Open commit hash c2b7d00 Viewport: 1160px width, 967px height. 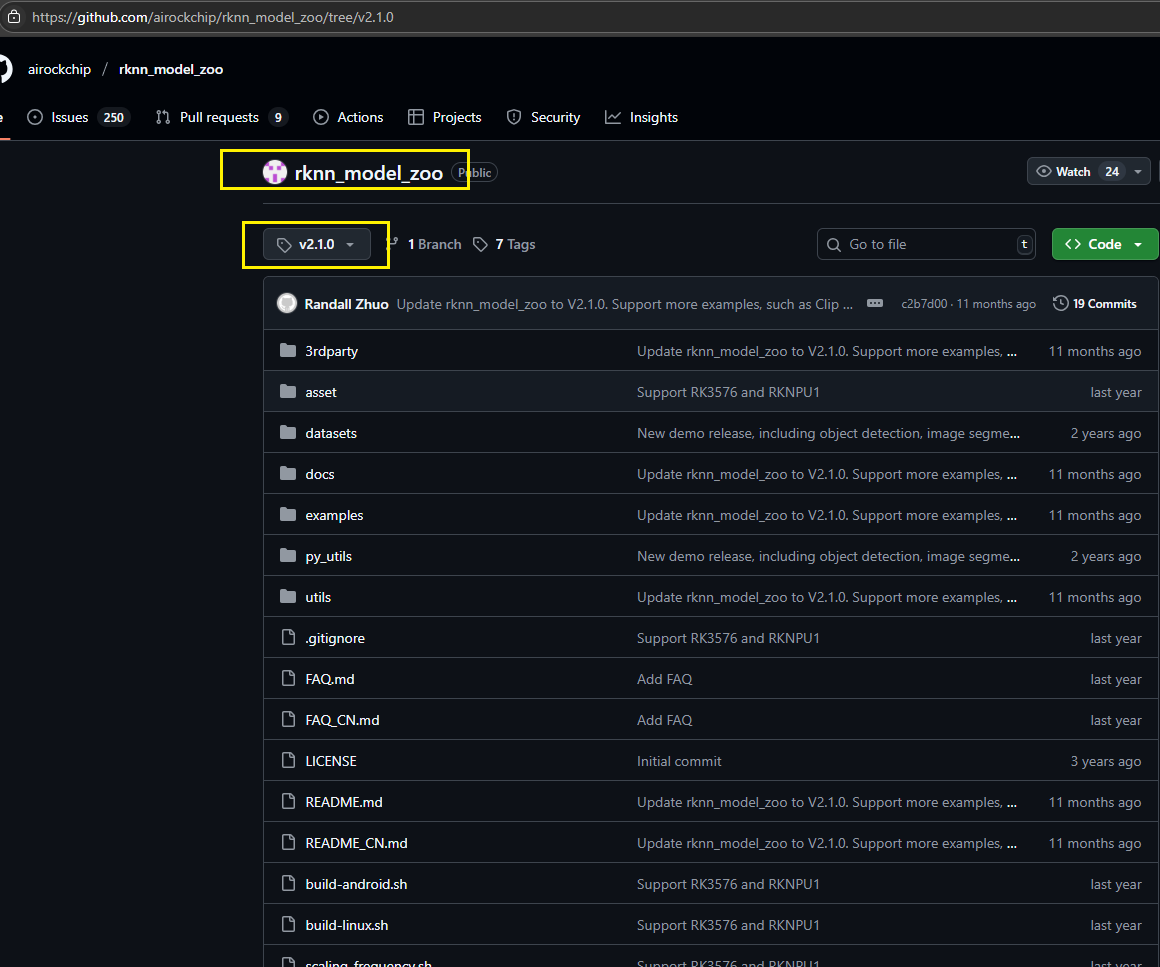click(x=924, y=304)
